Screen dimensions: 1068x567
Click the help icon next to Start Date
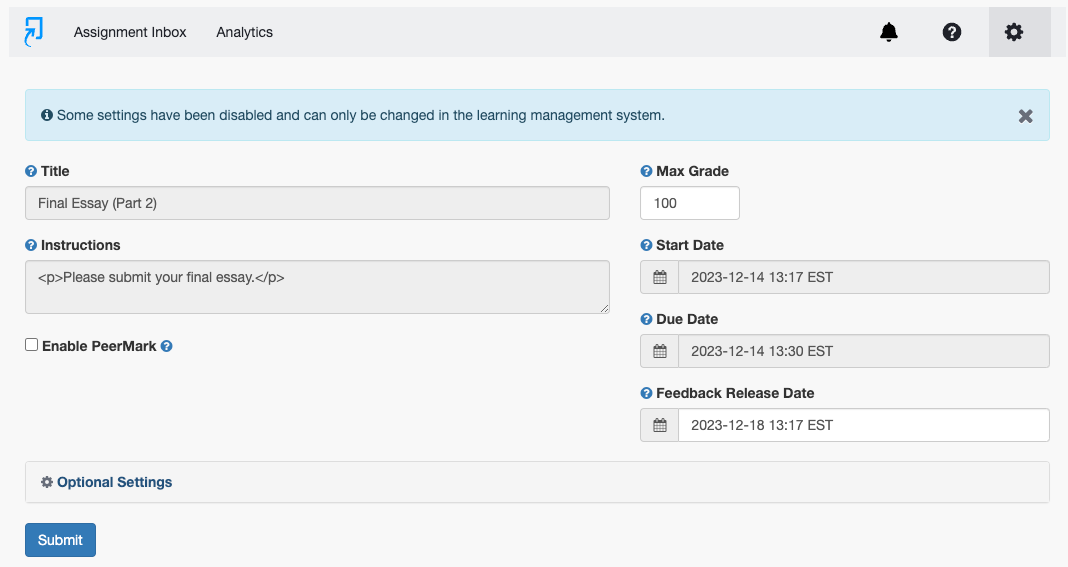coord(646,245)
